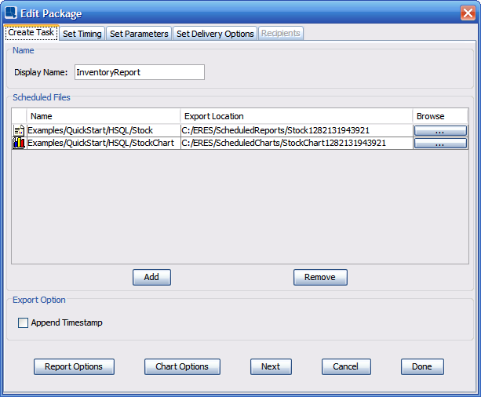
Task: Browse export location for Stock report
Action: (440, 130)
